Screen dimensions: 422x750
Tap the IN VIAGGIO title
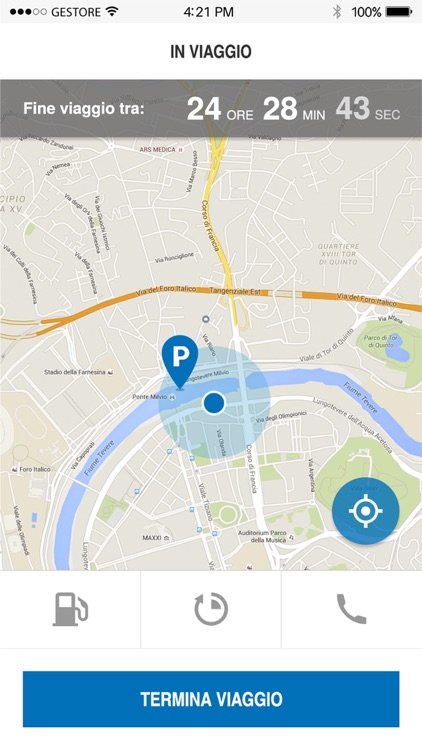[211, 52]
